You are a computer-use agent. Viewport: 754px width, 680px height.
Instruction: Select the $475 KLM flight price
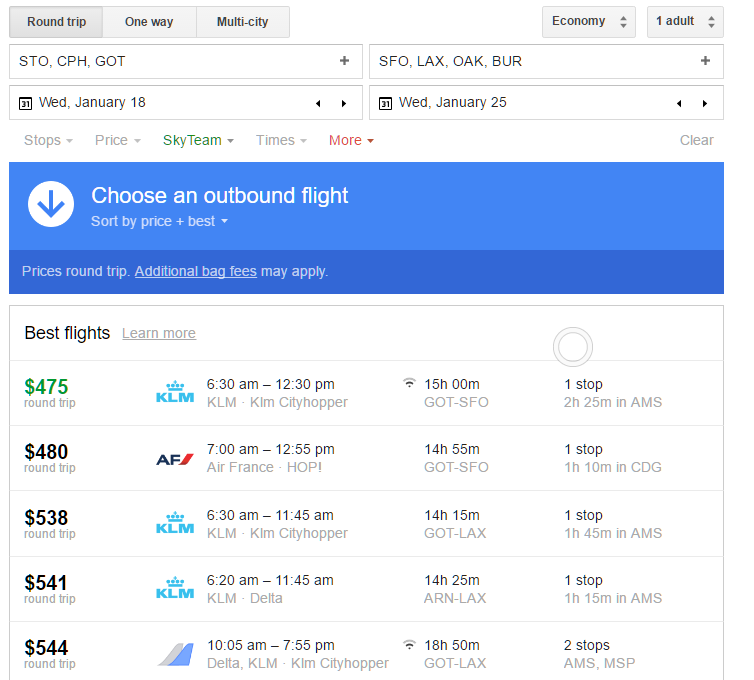[46, 387]
